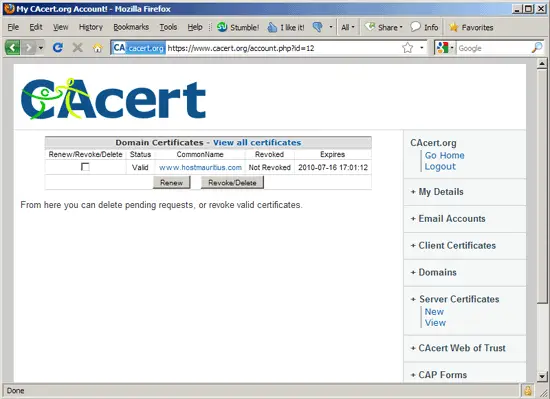550x399 pixels.
Task: Open the Help menu
Action: [195, 27]
